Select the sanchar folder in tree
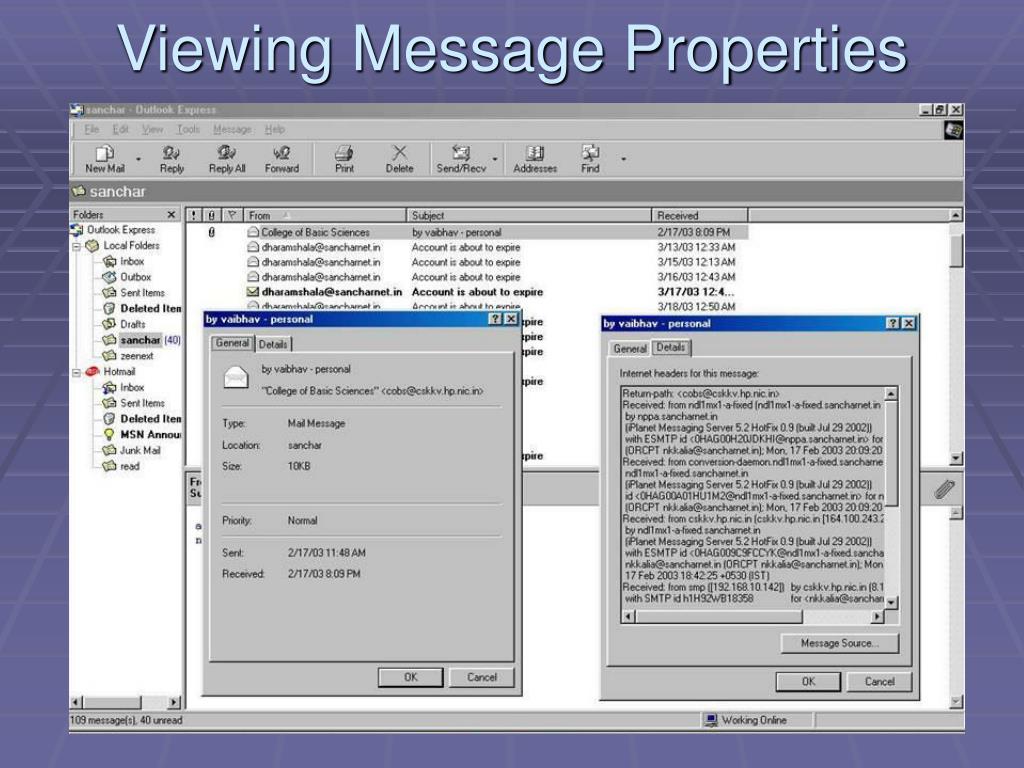Screen dimensions: 1024x768 tap(140, 340)
